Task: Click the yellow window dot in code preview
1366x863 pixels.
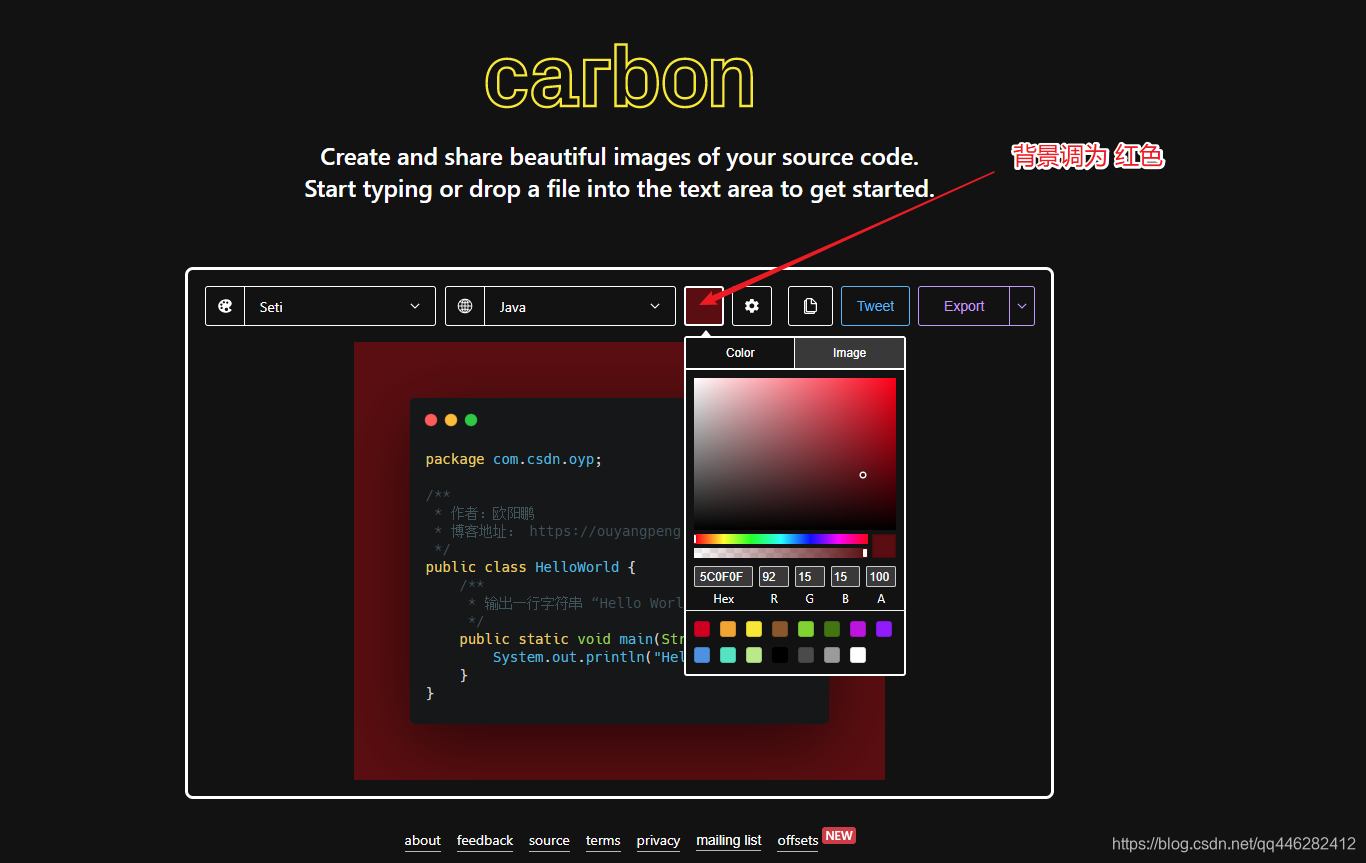Action: [x=451, y=420]
